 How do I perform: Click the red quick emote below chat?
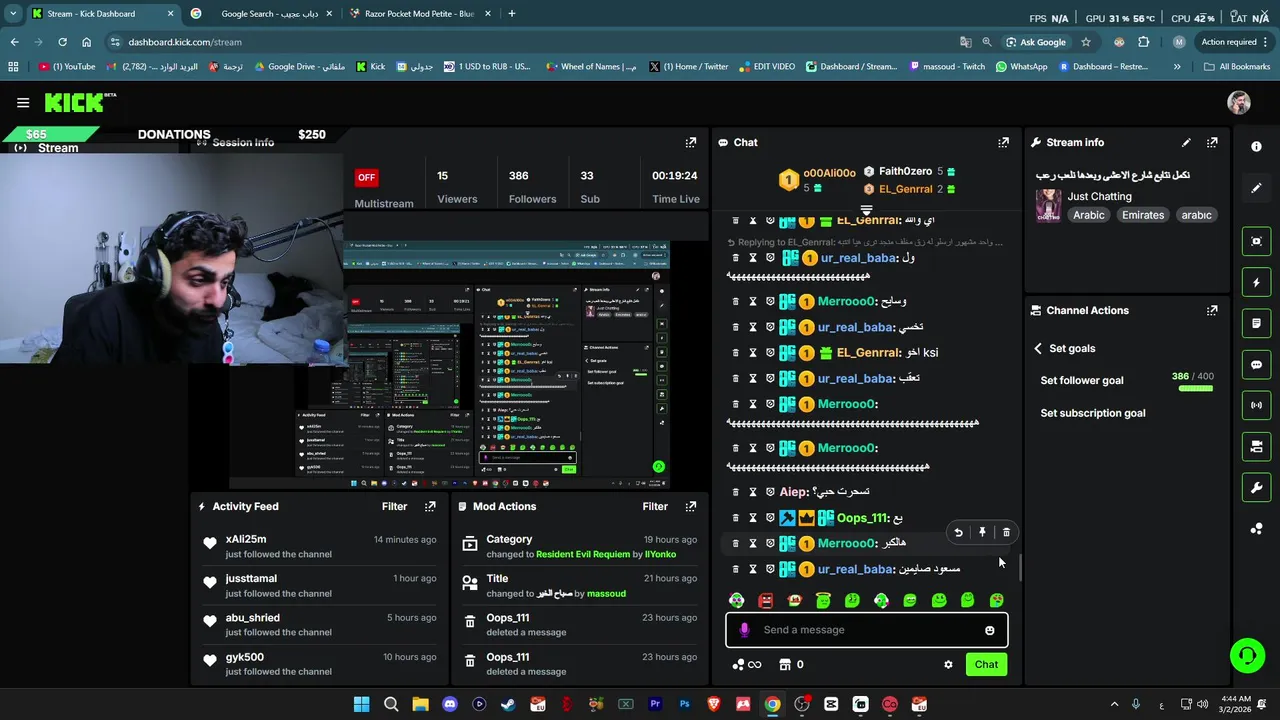pyautogui.click(x=766, y=601)
